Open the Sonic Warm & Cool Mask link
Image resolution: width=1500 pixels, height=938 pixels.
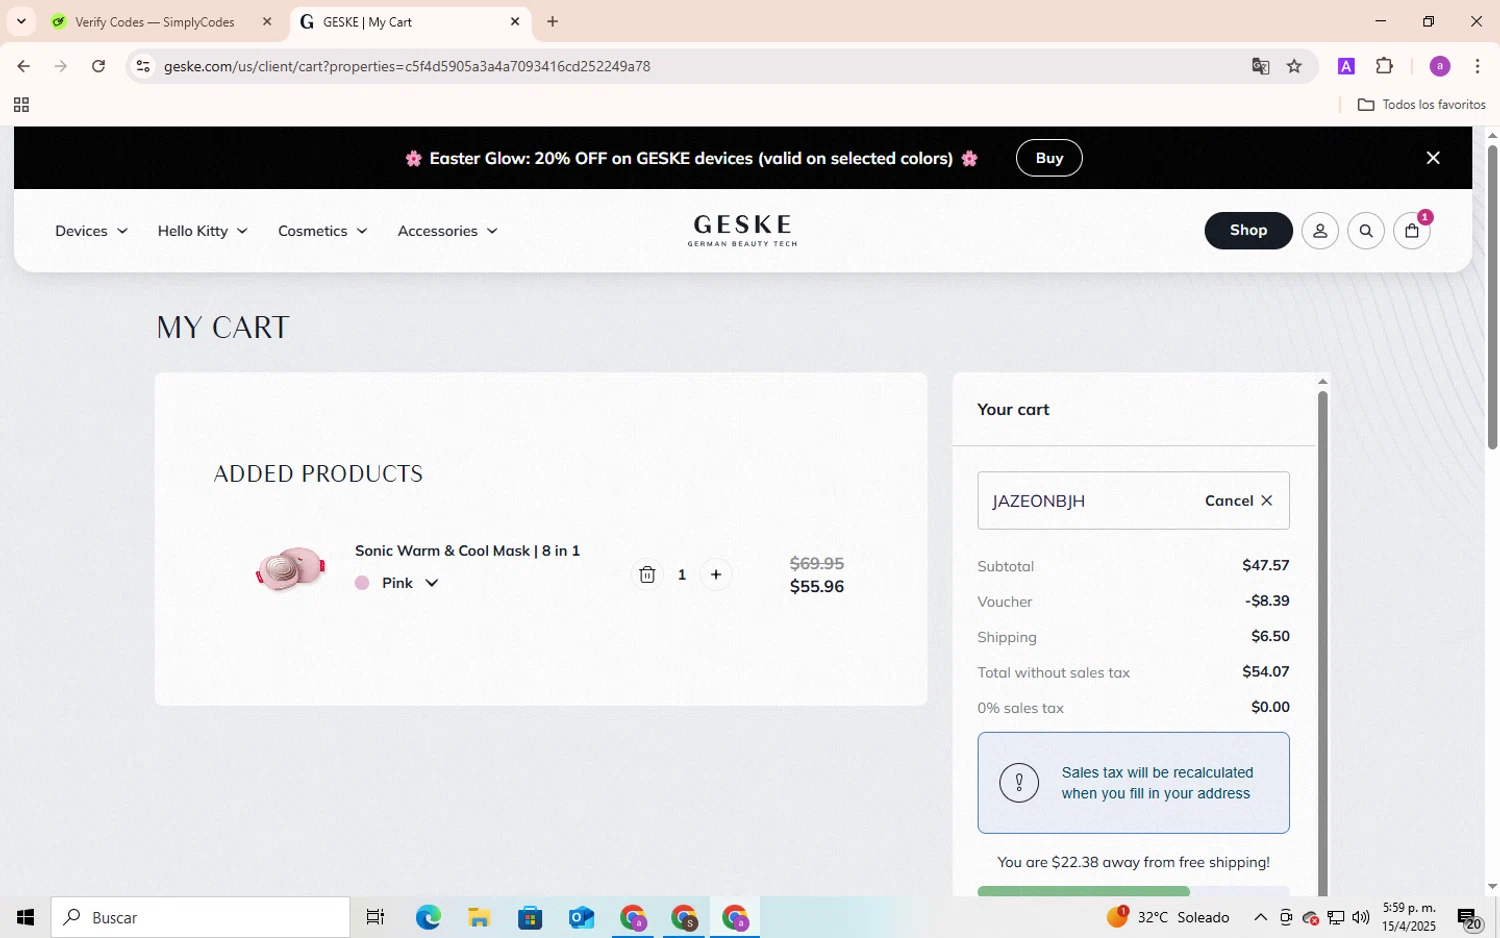click(x=467, y=551)
